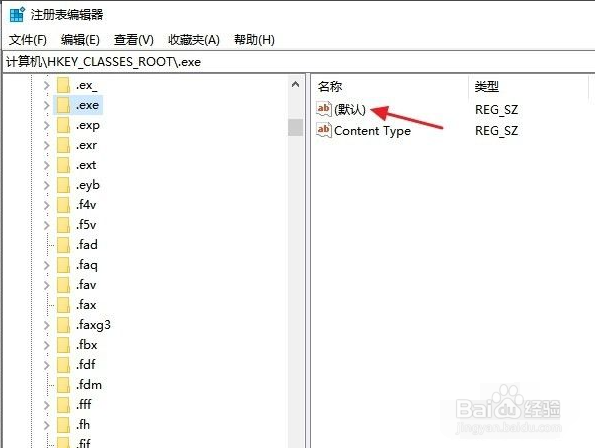
Task: Open the 文件(F) menu
Action: click(x=28, y=40)
